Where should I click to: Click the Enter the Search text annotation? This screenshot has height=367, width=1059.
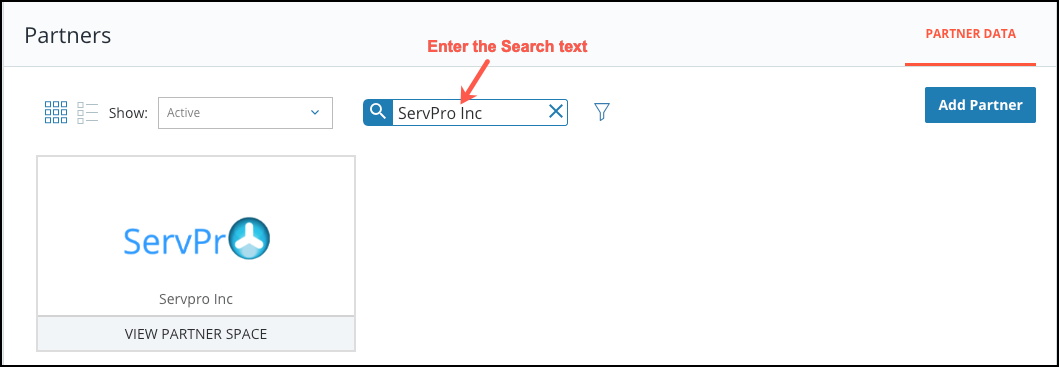pyautogui.click(x=507, y=47)
